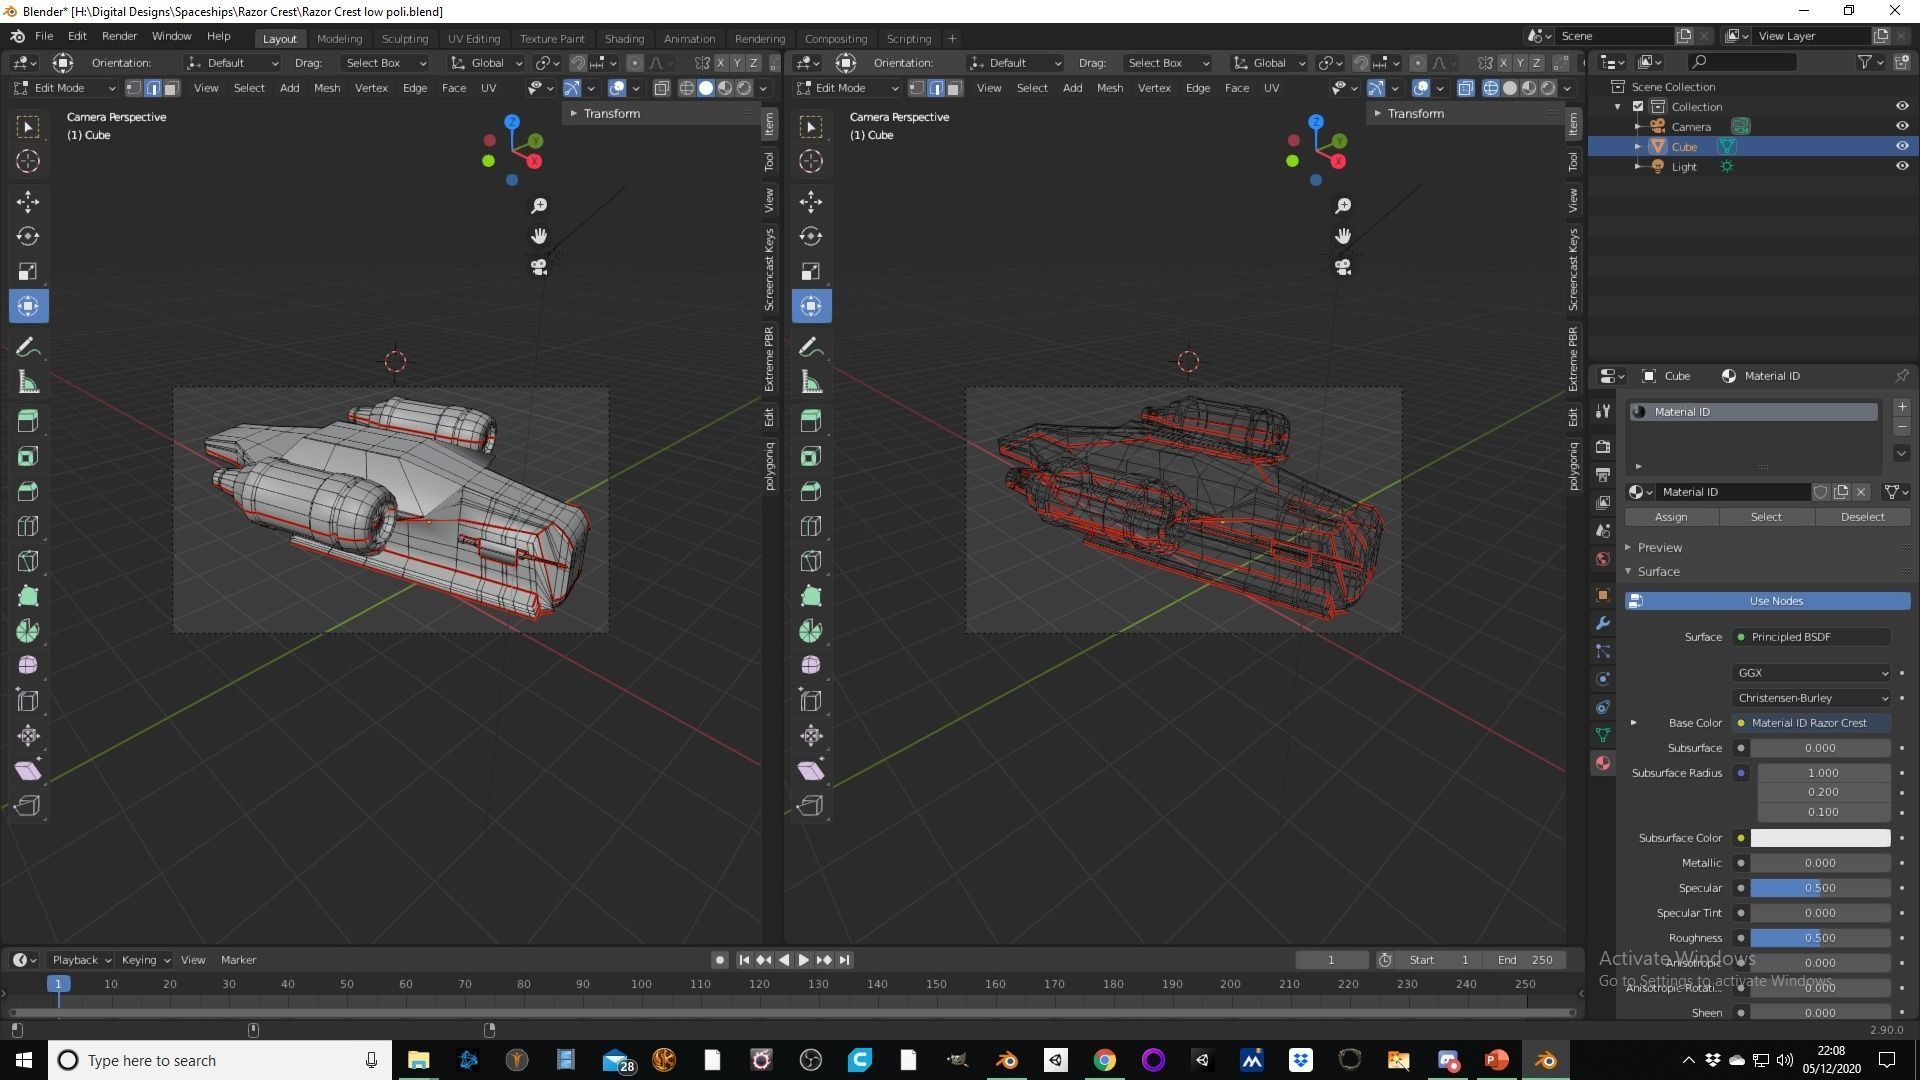Select the Scale tool in left viewport toolbar
Viewport: 1920px width, 1080px height.
pyautogui.click(x=28, y=271)
